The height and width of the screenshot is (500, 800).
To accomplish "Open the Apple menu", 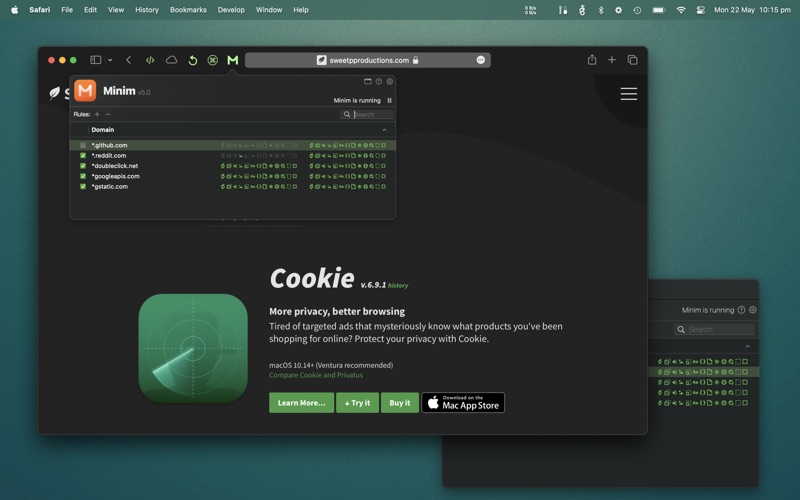I will pos(14,10).
